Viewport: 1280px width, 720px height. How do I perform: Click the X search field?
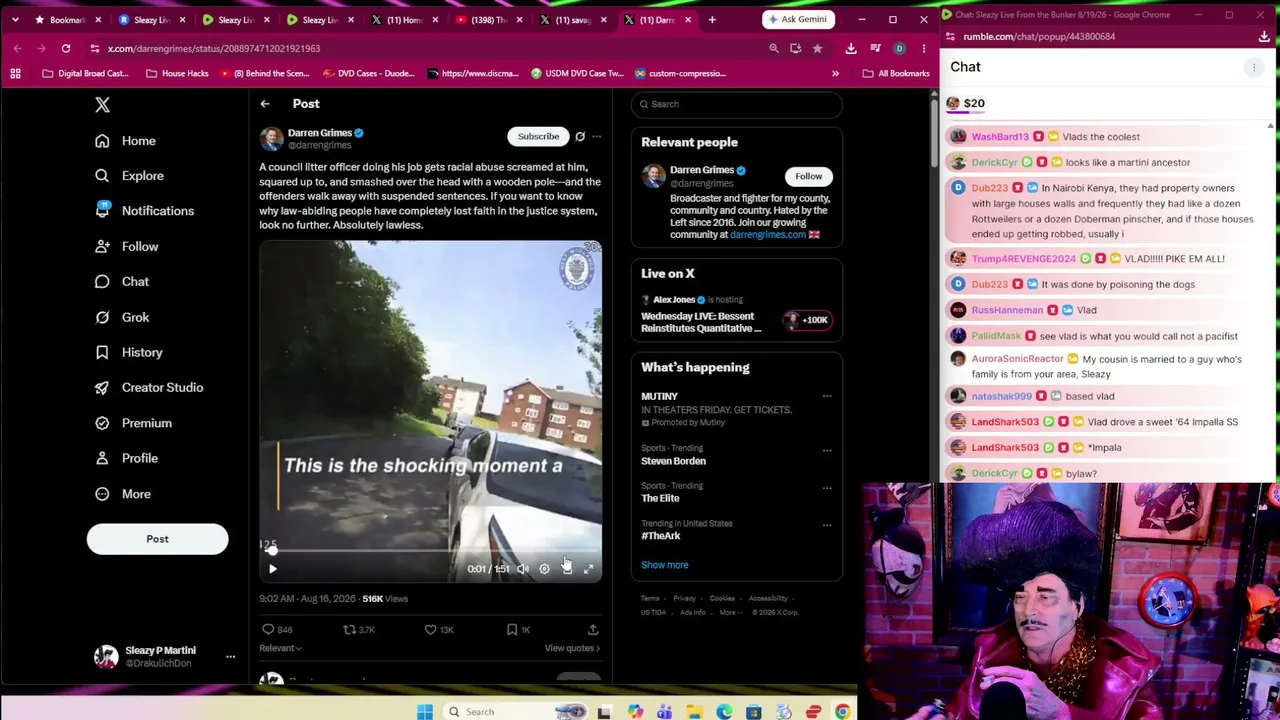(x=737, y=104)
